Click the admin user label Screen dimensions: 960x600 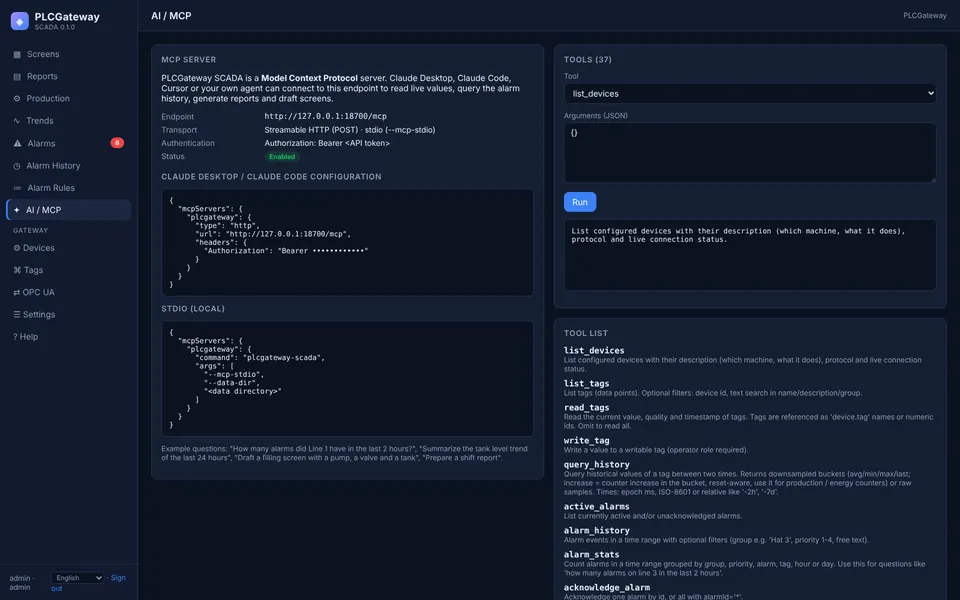pos(20,582)
